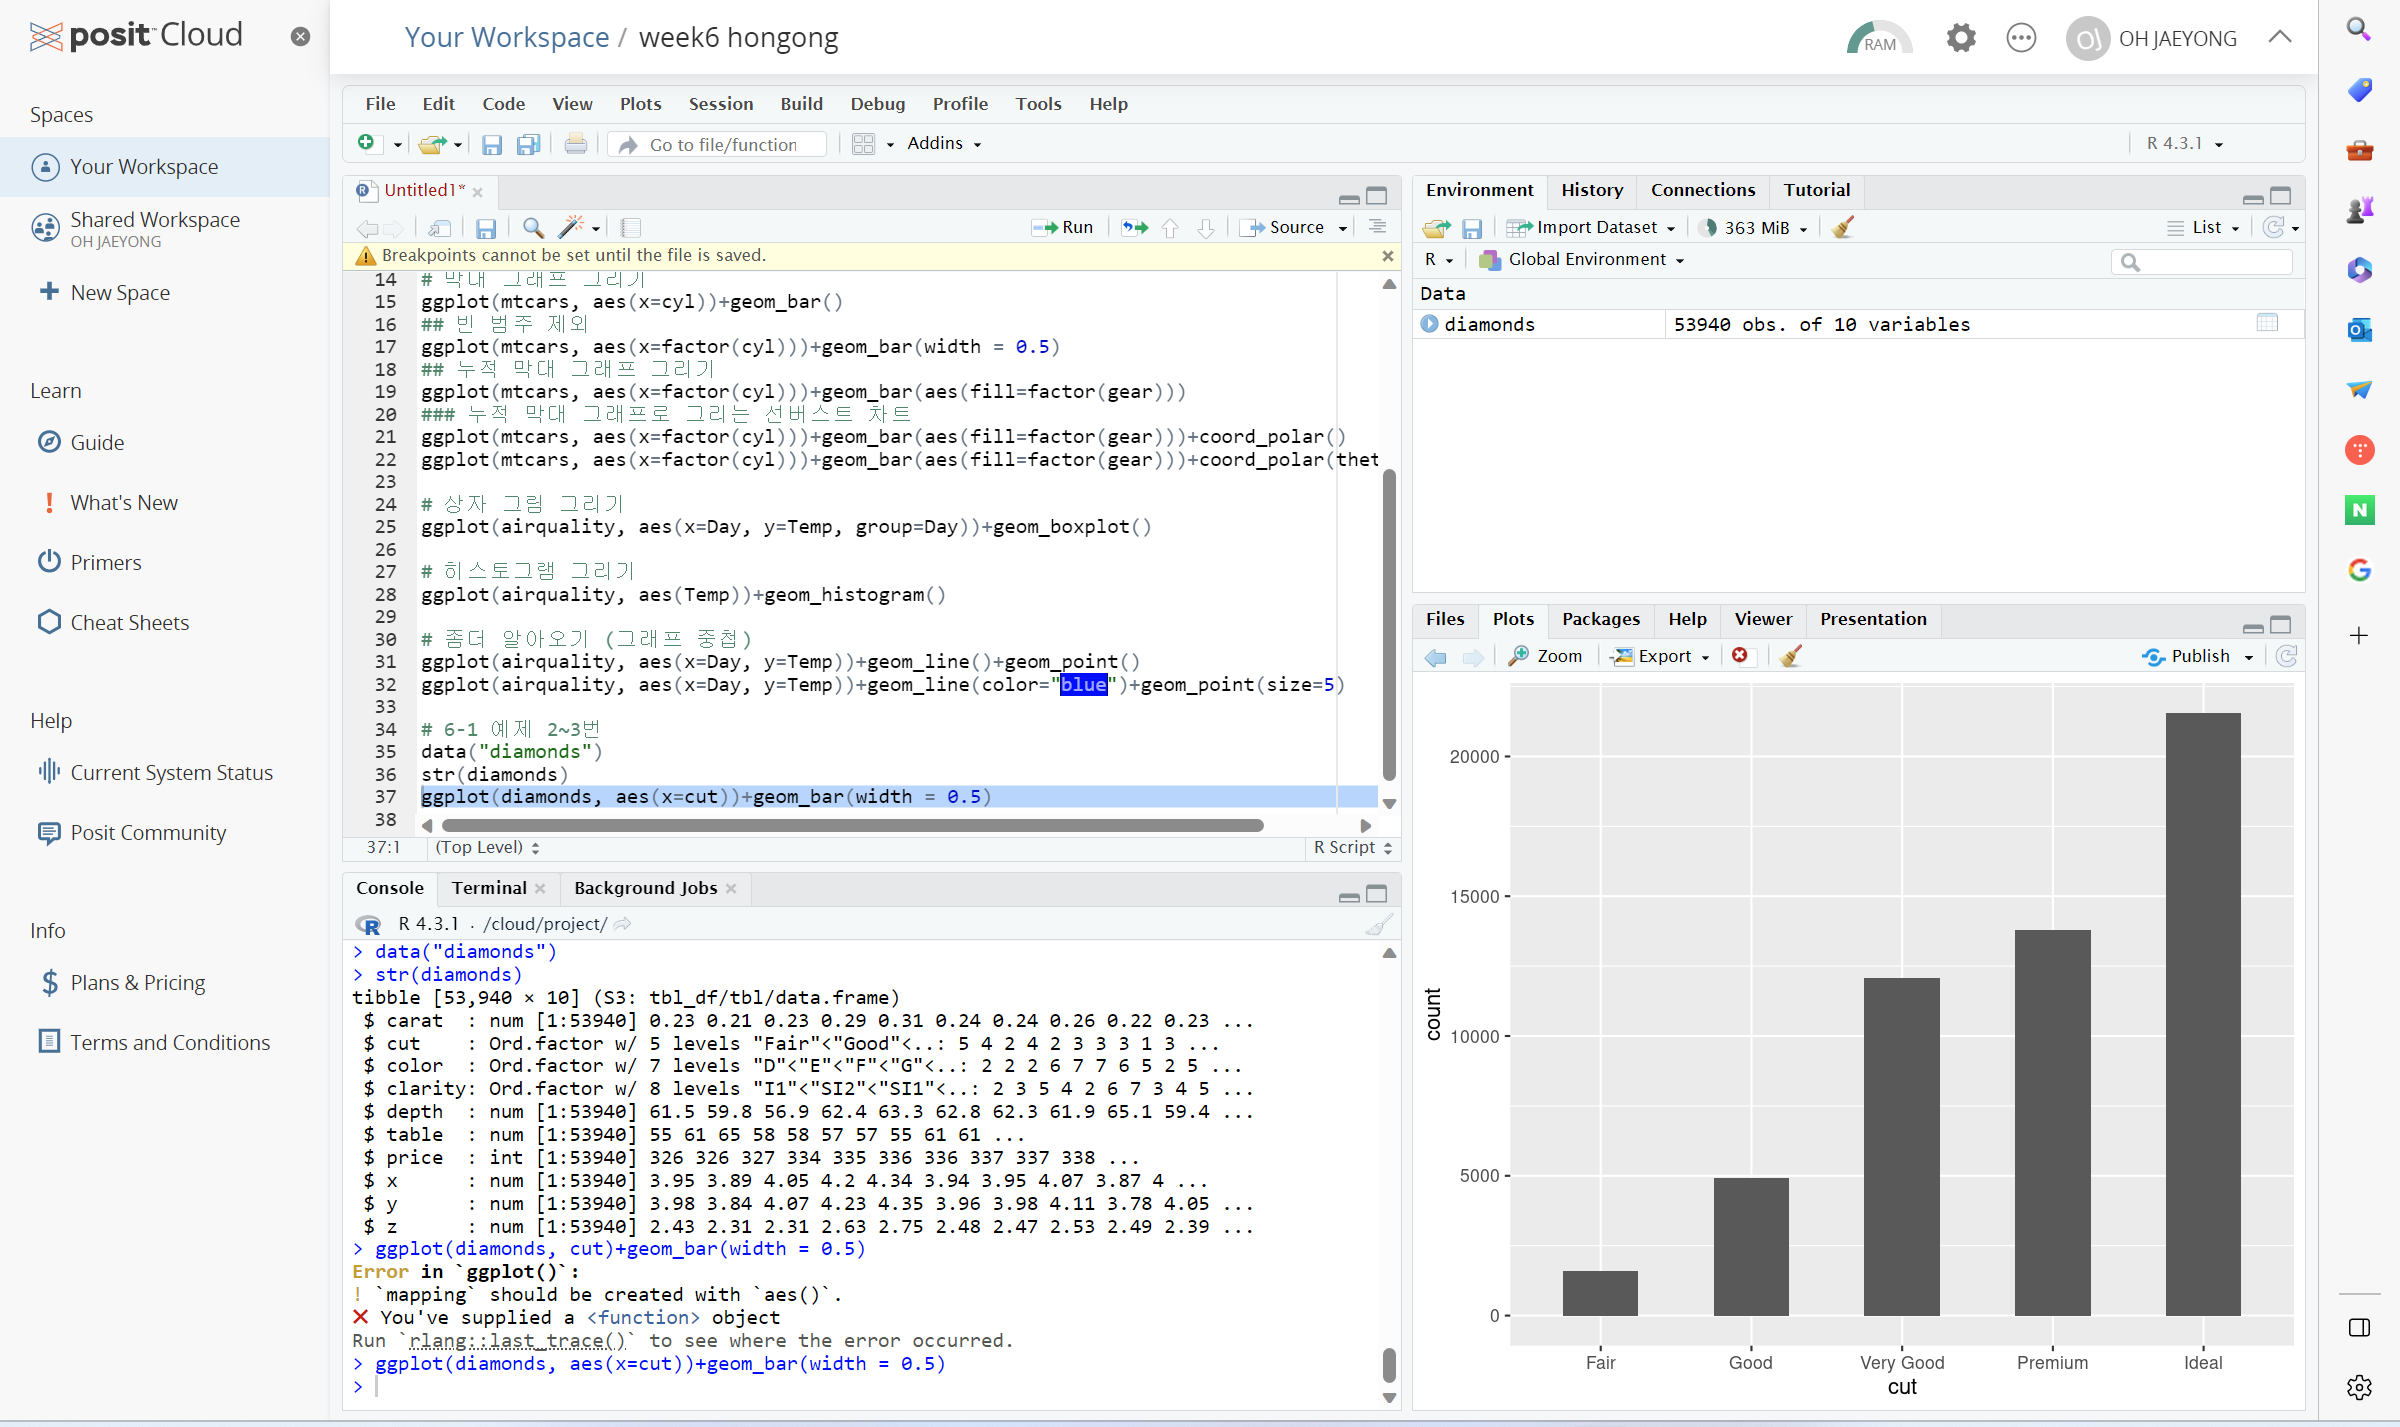Collapse the posit Cloud sidebar
Viewport: 2400px width, 1427px height.
(x=300, y=37)
